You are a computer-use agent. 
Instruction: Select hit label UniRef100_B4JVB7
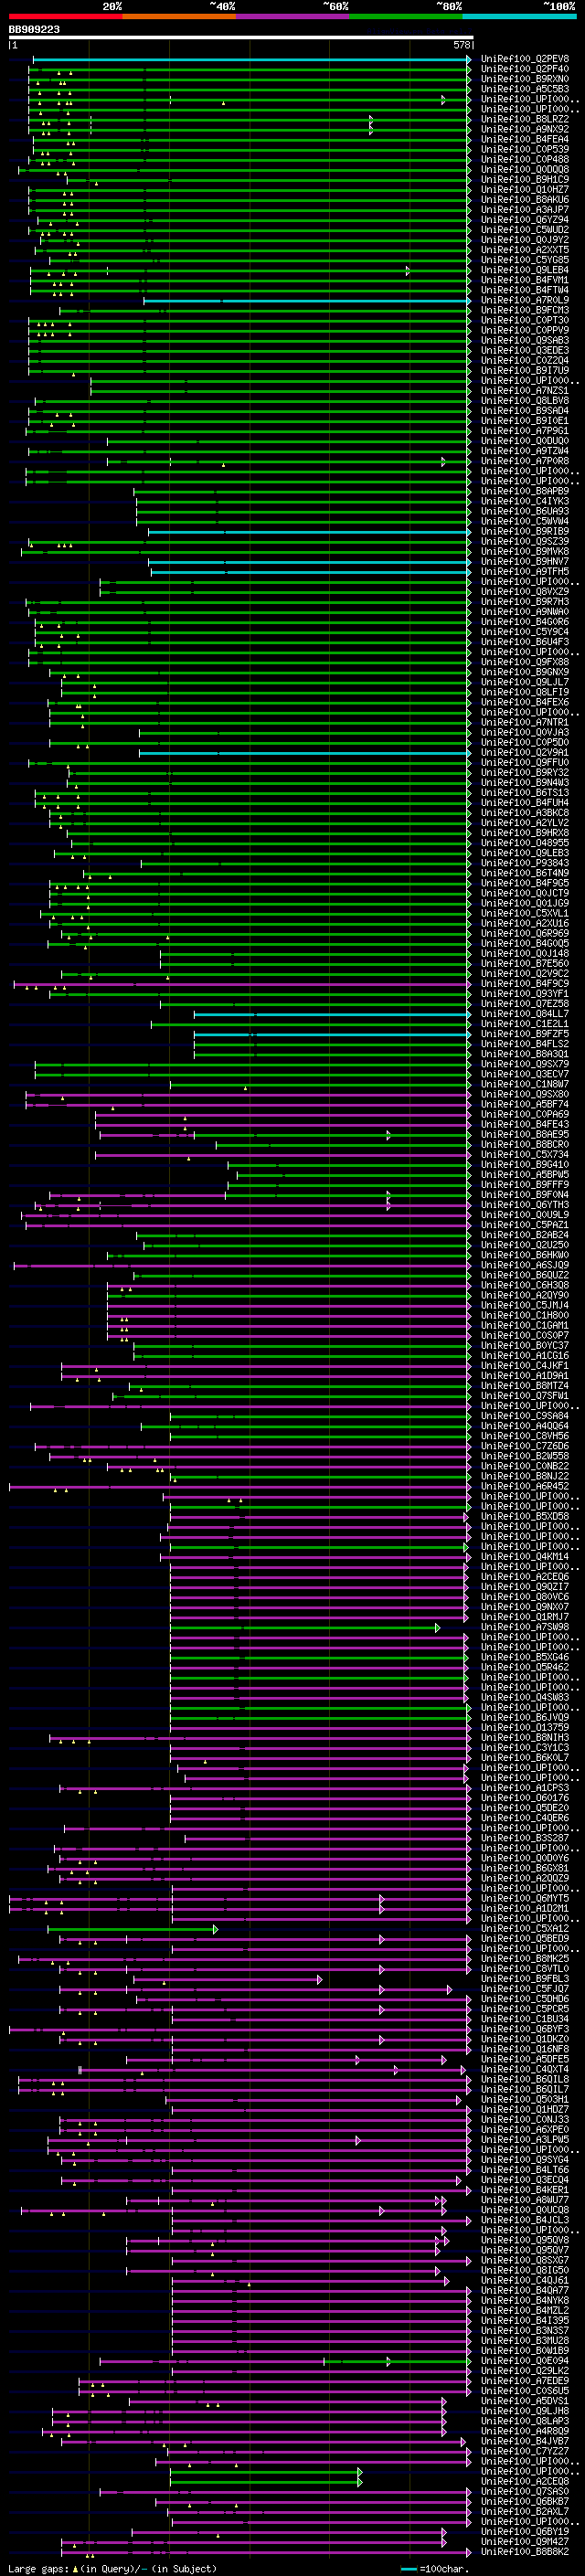525,2441
